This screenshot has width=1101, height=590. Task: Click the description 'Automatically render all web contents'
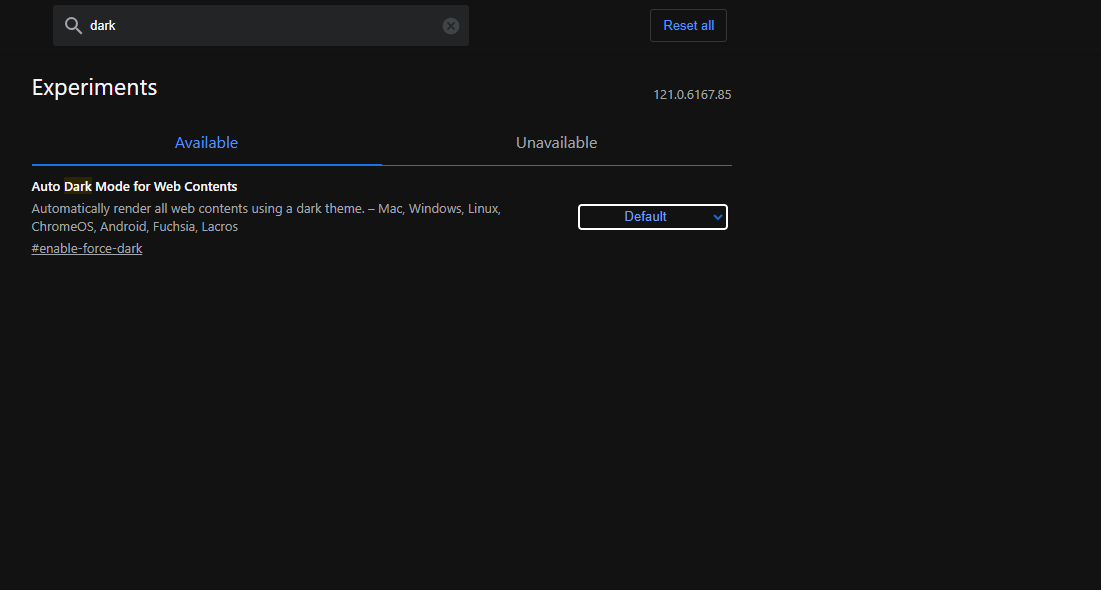[x=266, y=217]
